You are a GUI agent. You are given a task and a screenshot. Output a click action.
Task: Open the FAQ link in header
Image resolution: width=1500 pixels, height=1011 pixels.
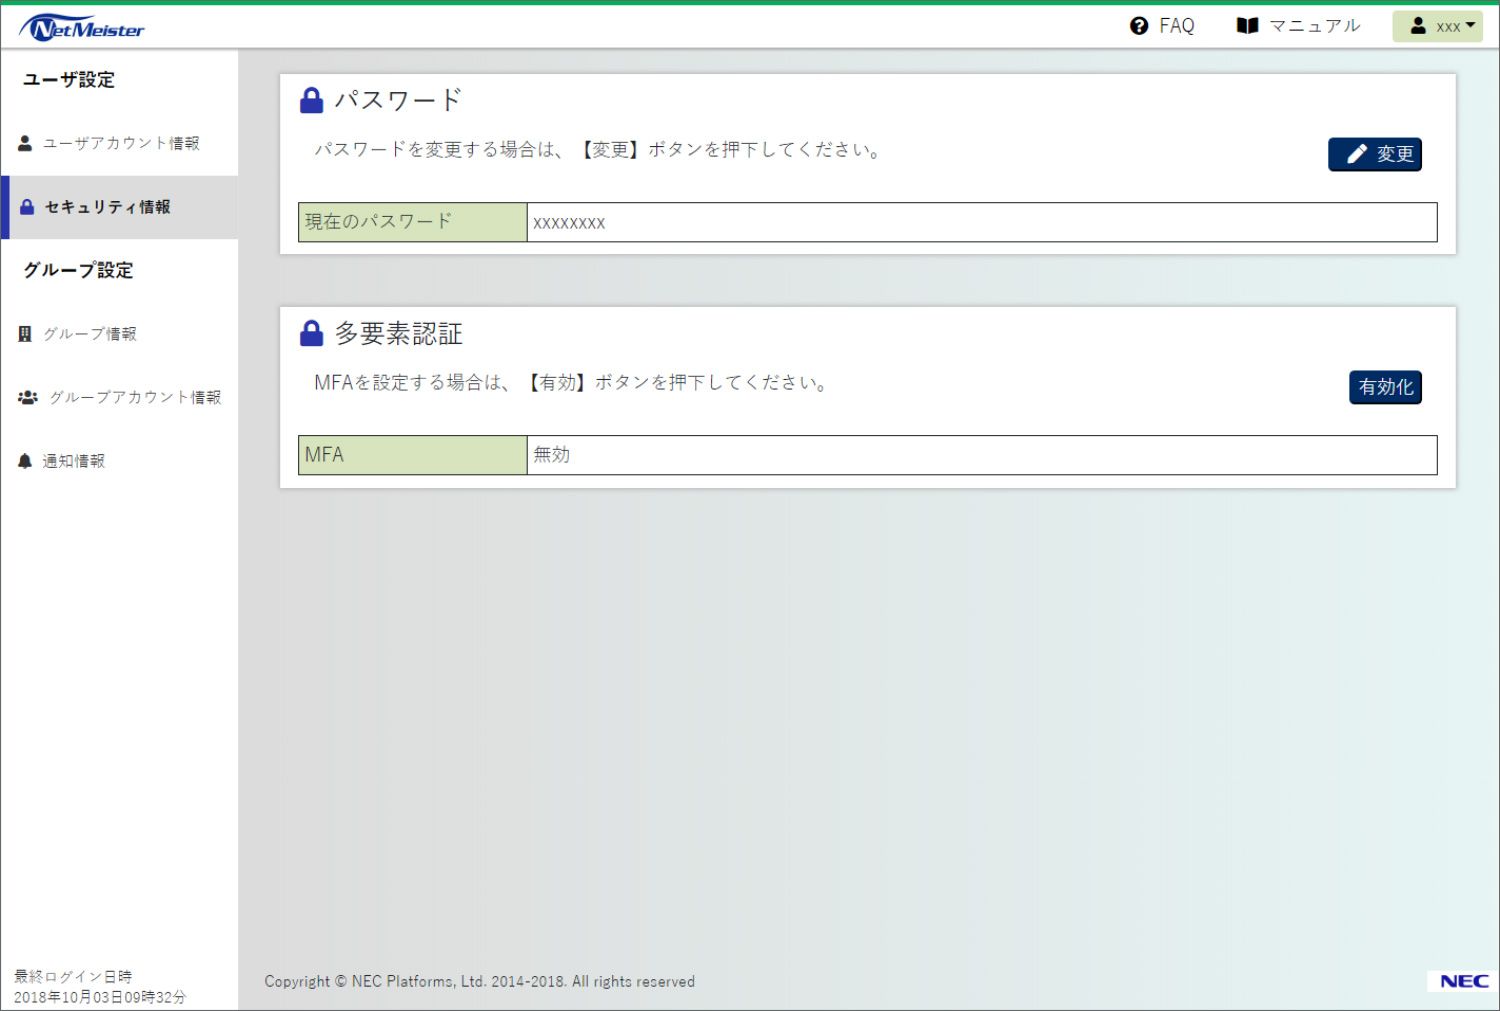click(1176, 26)
